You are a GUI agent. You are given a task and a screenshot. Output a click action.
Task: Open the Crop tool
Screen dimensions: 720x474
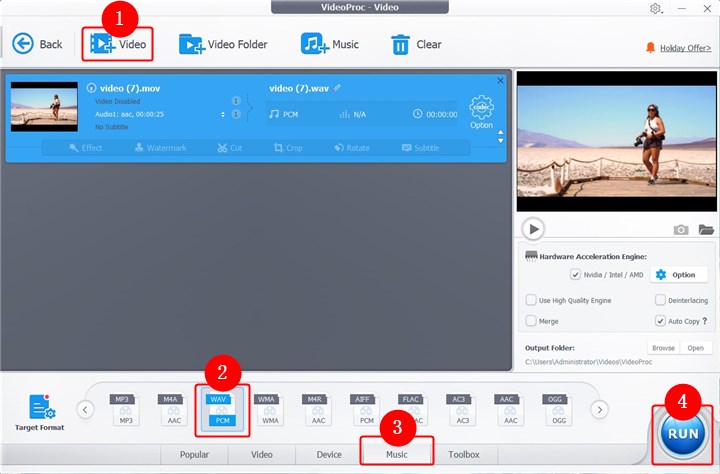click(288, 148)
